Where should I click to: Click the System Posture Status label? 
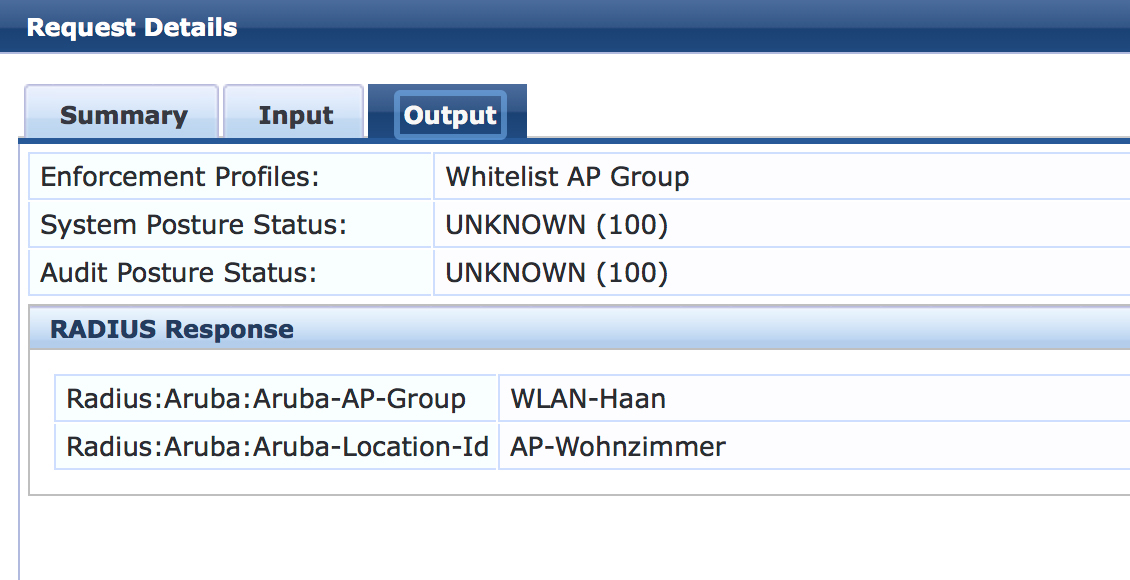pos(193,225)
